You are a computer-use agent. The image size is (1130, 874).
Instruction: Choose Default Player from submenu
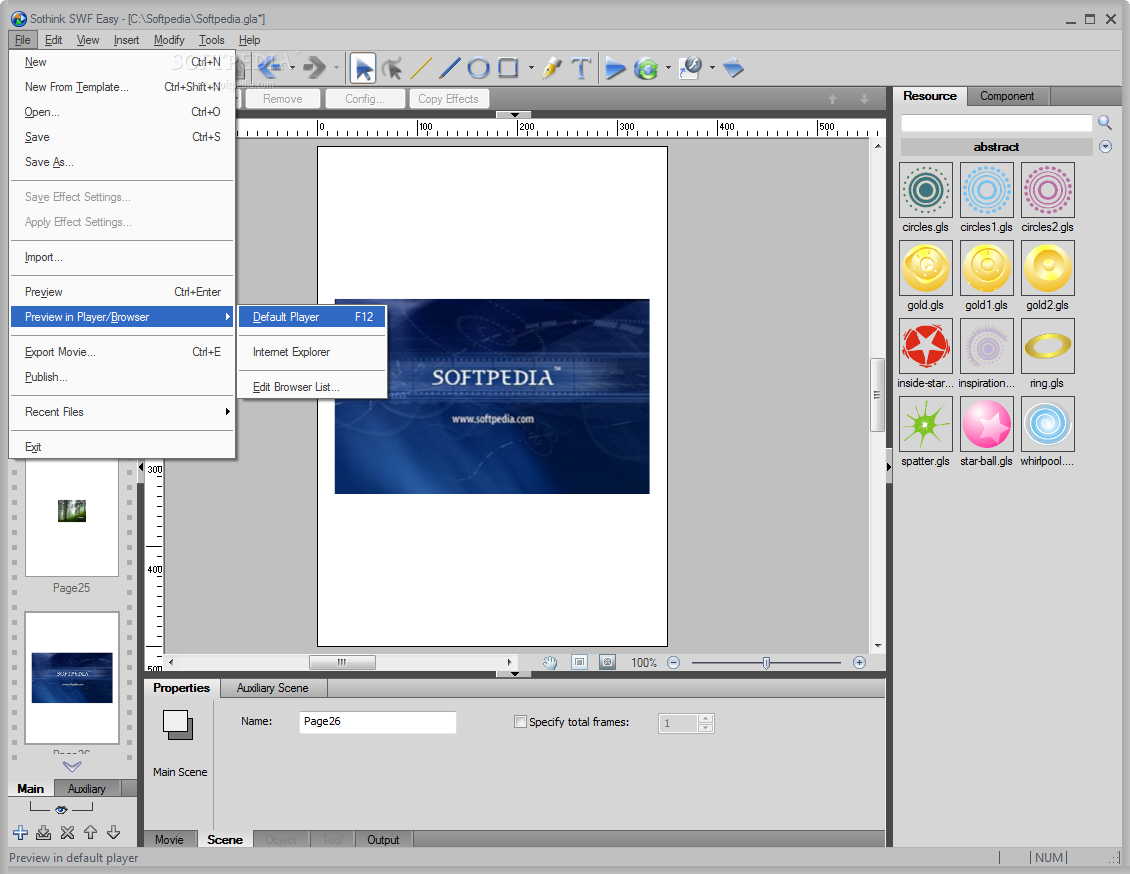click(x=312, y=317)
